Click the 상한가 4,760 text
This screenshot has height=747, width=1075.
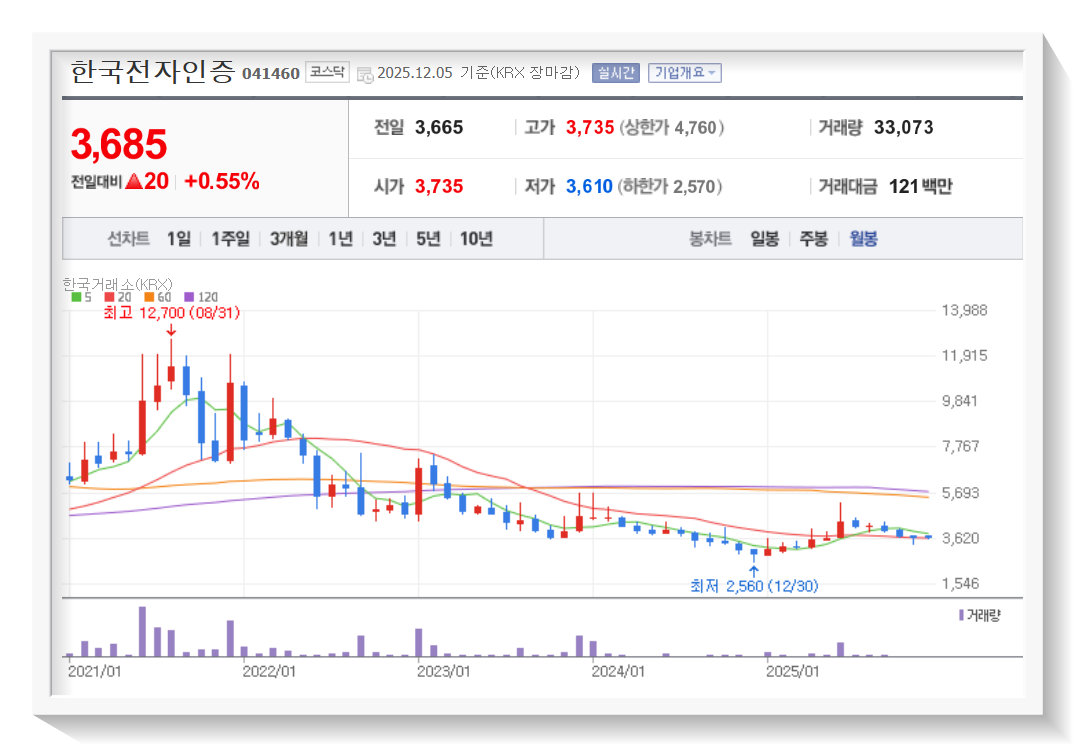click(x=672, y=127)
